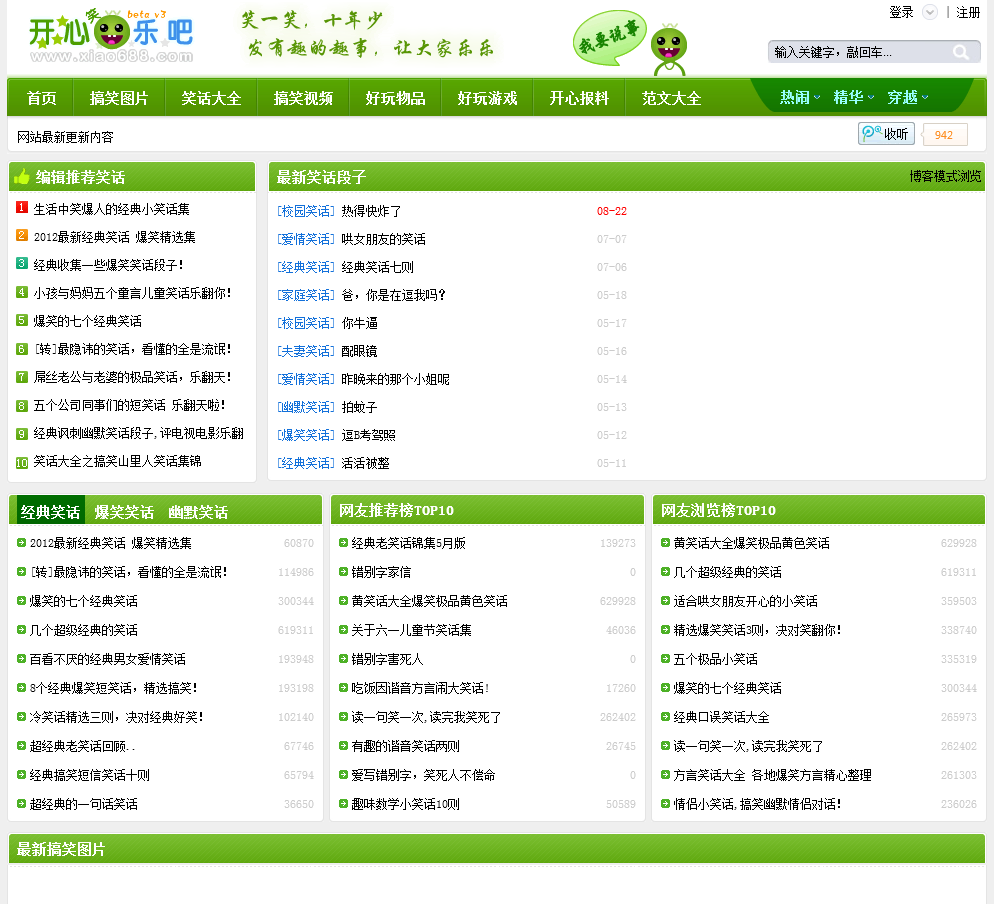Open recommended 小孩与妈妈五个童言儿童笑话乐翻你!

tap(132, 293)
